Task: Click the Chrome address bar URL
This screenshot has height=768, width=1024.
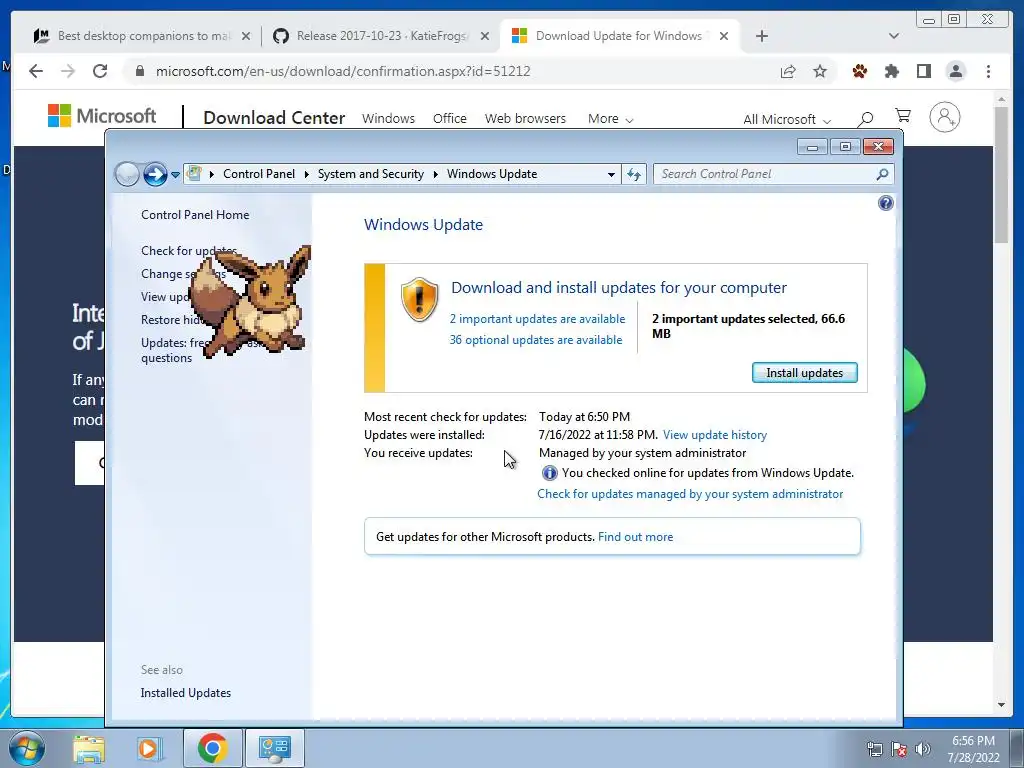Action: (x=343, y=71)
